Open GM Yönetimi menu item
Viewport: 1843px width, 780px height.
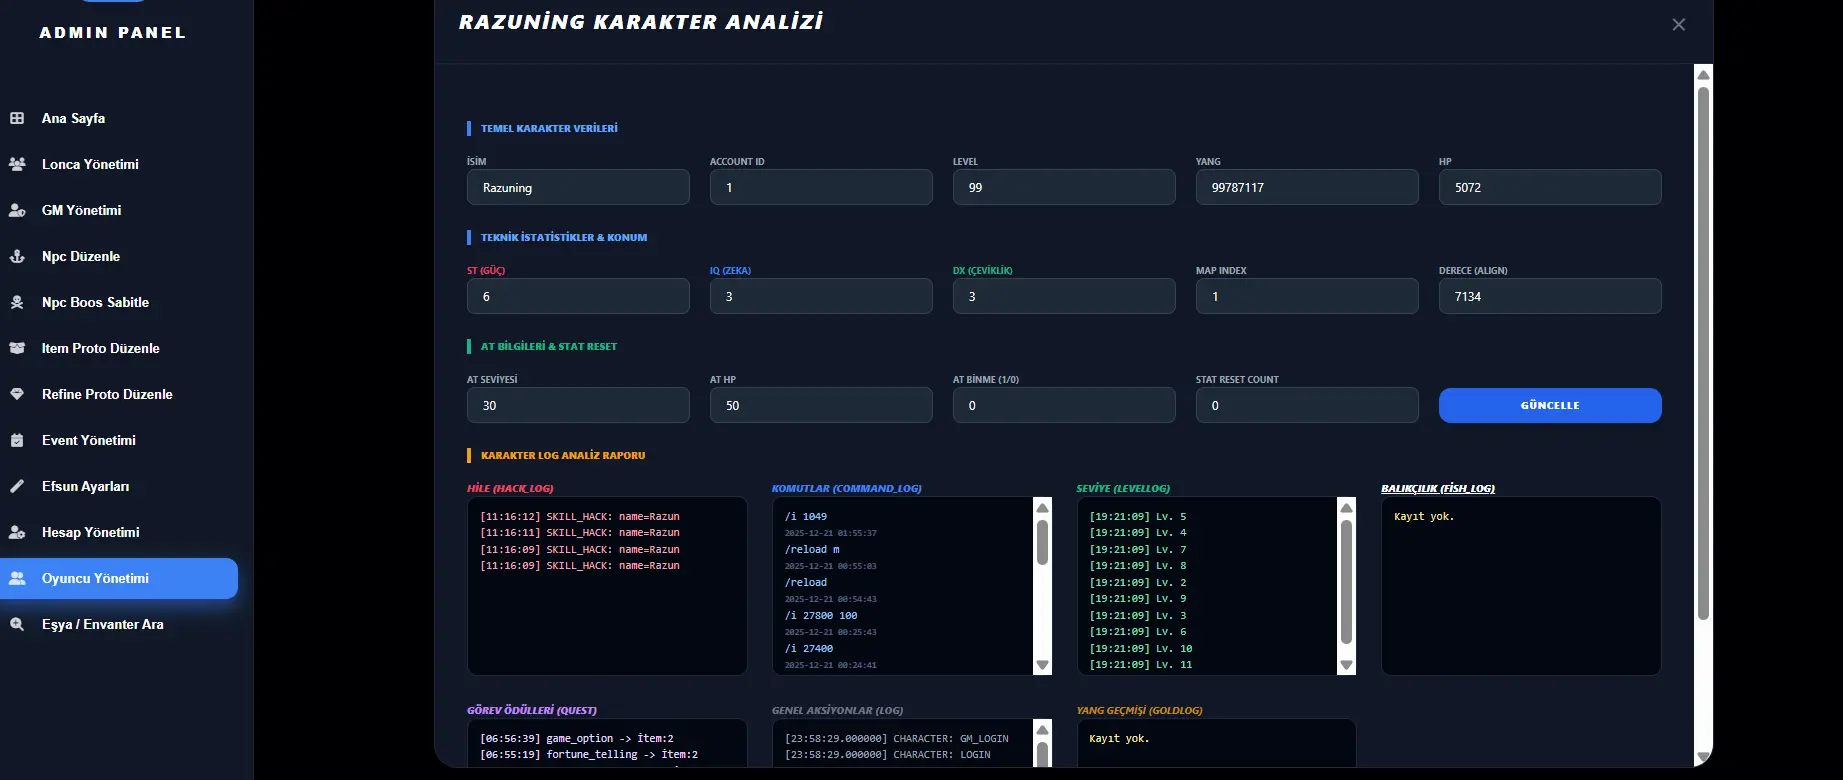(81, 210)
